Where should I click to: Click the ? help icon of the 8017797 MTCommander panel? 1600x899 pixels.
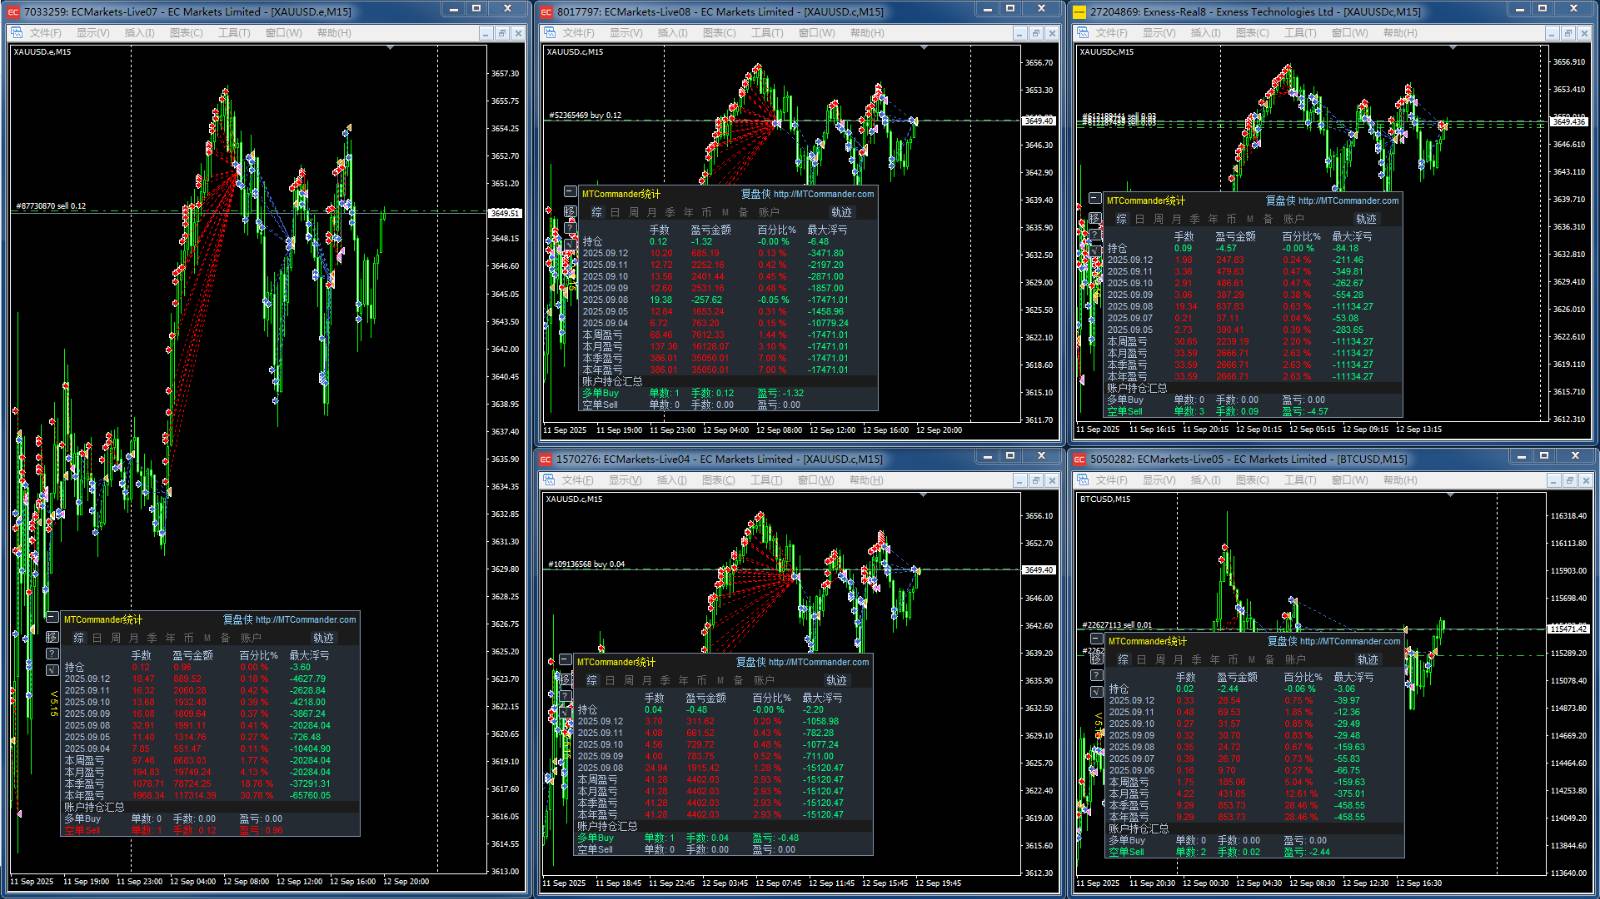coord(570,227)
